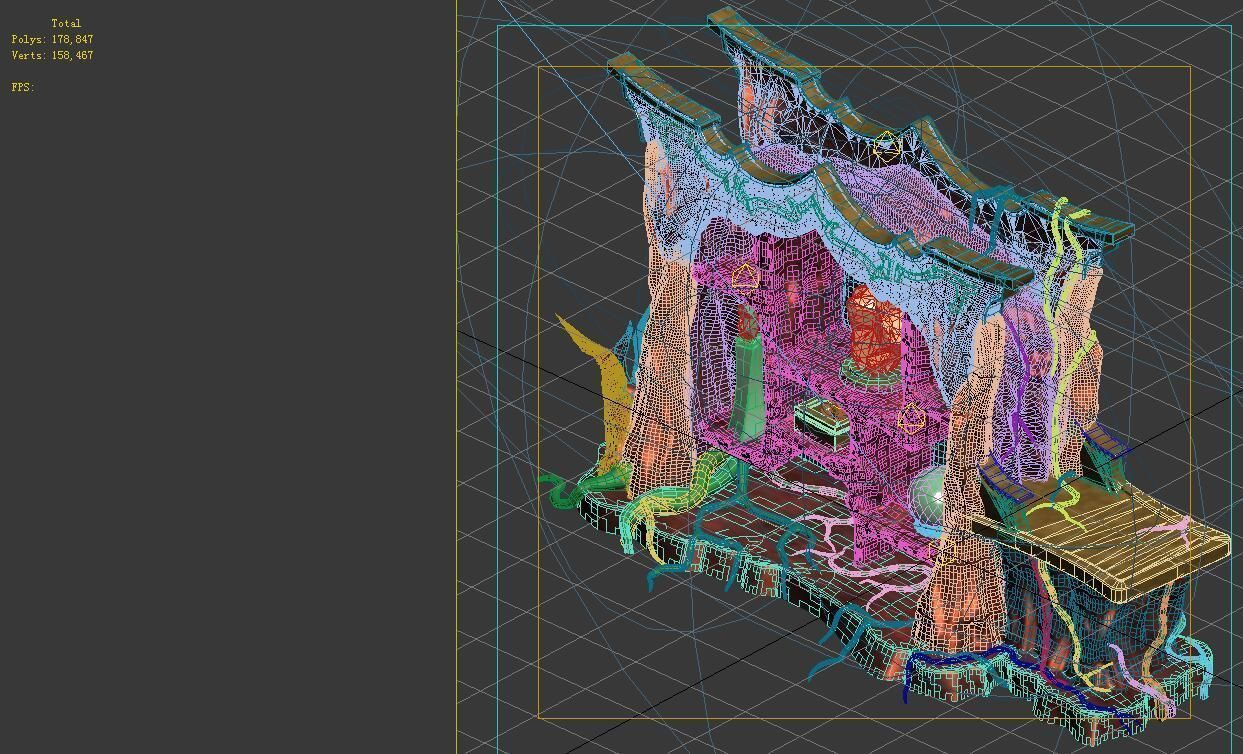Select the light gizmo above the green pillar
Image resolution: width=1243 pixels, height=754 pixels.
[x=744, y=277]
